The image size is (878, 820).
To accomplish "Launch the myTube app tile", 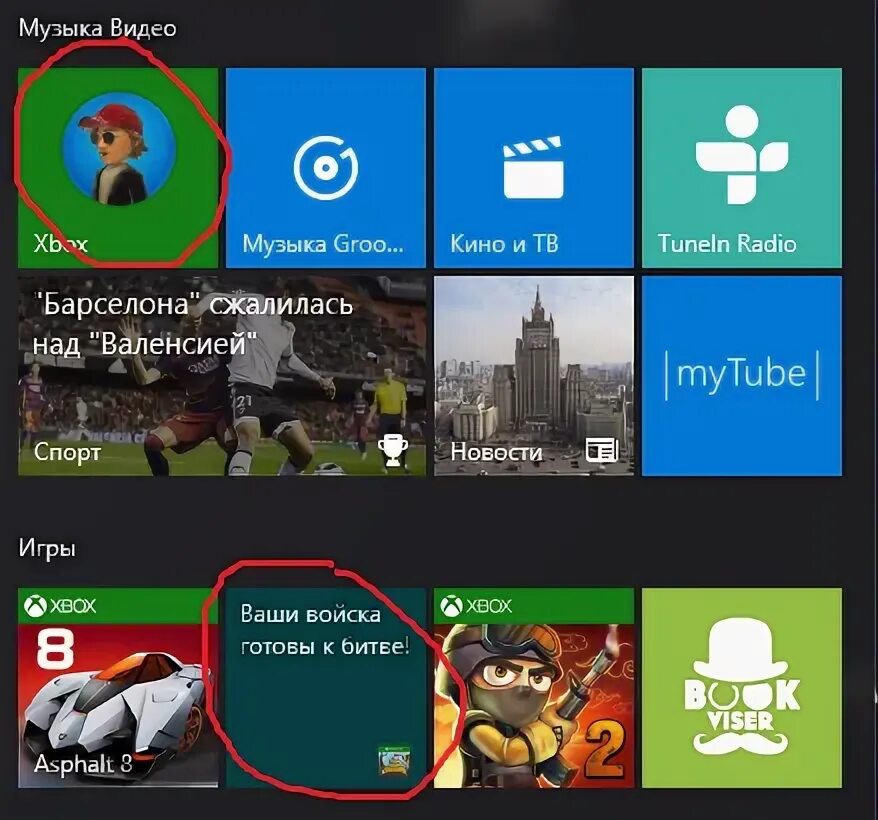I will 742,376.
